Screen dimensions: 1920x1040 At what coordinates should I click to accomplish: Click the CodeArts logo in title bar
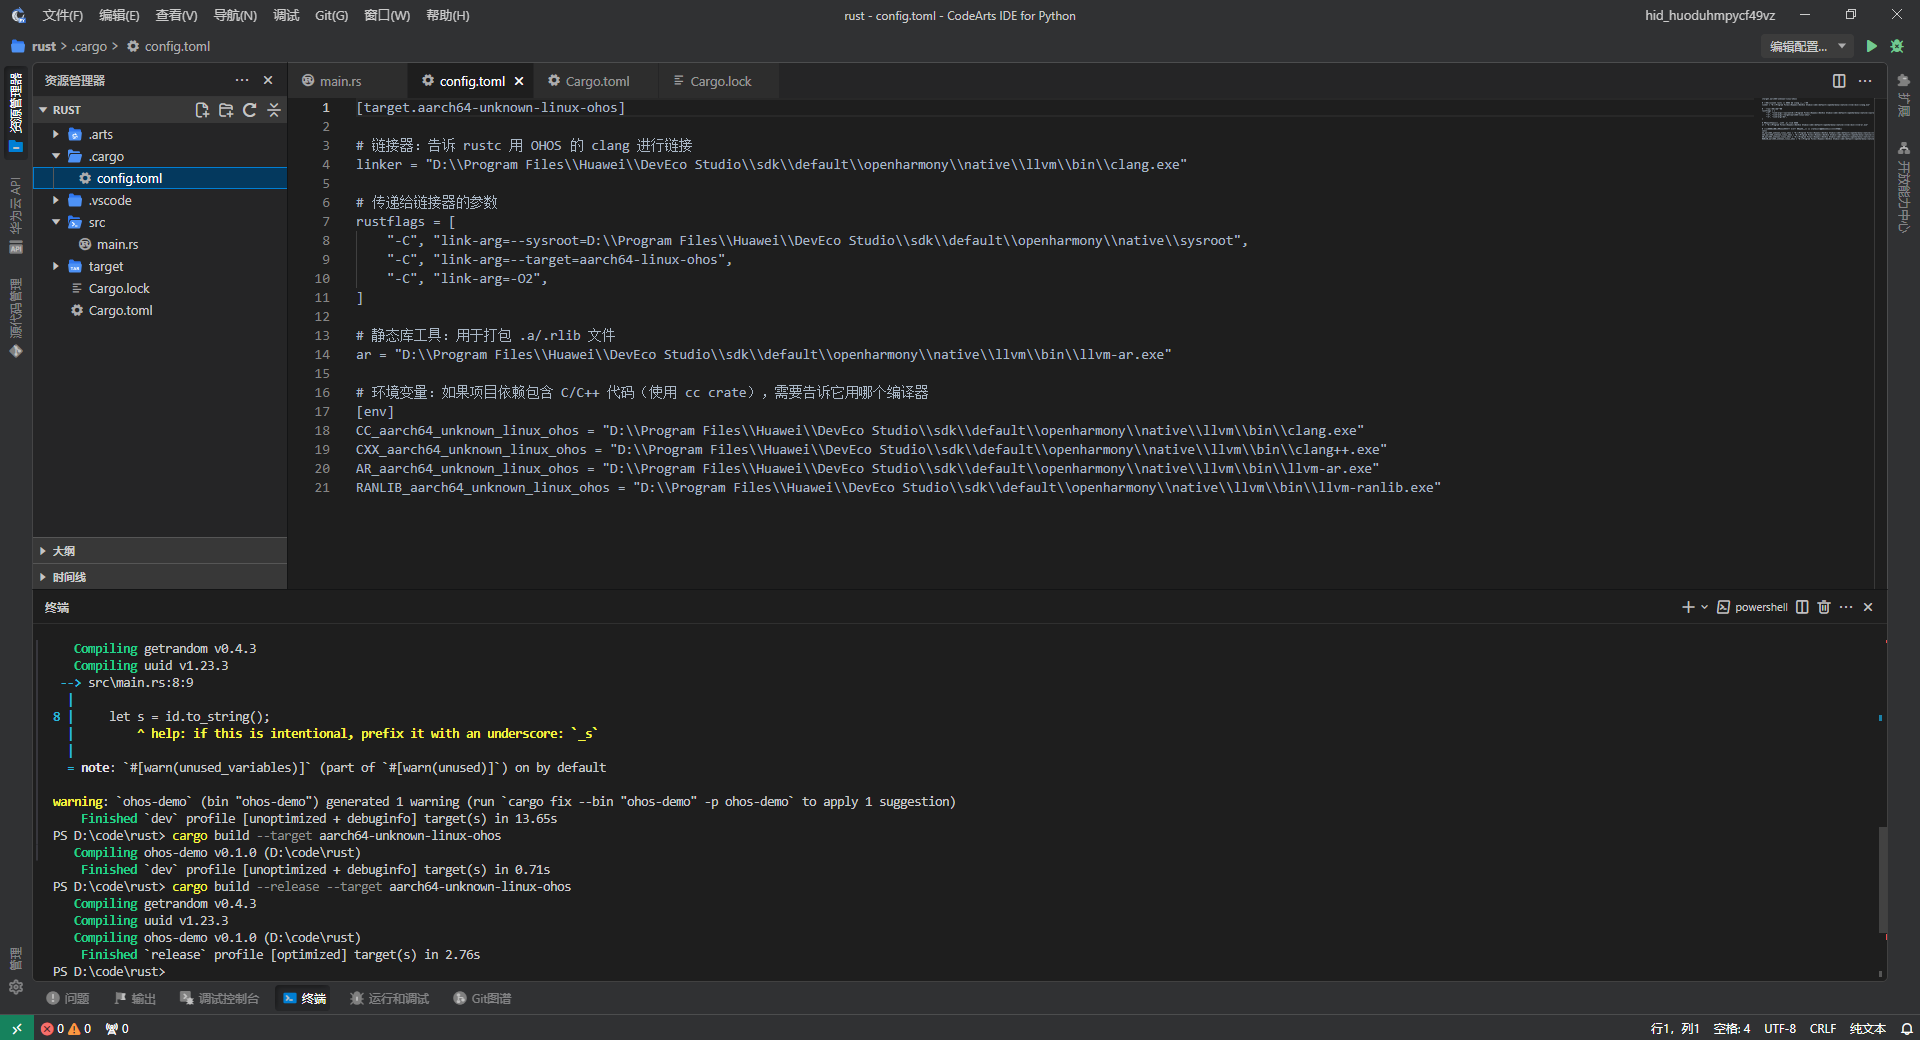18,15
